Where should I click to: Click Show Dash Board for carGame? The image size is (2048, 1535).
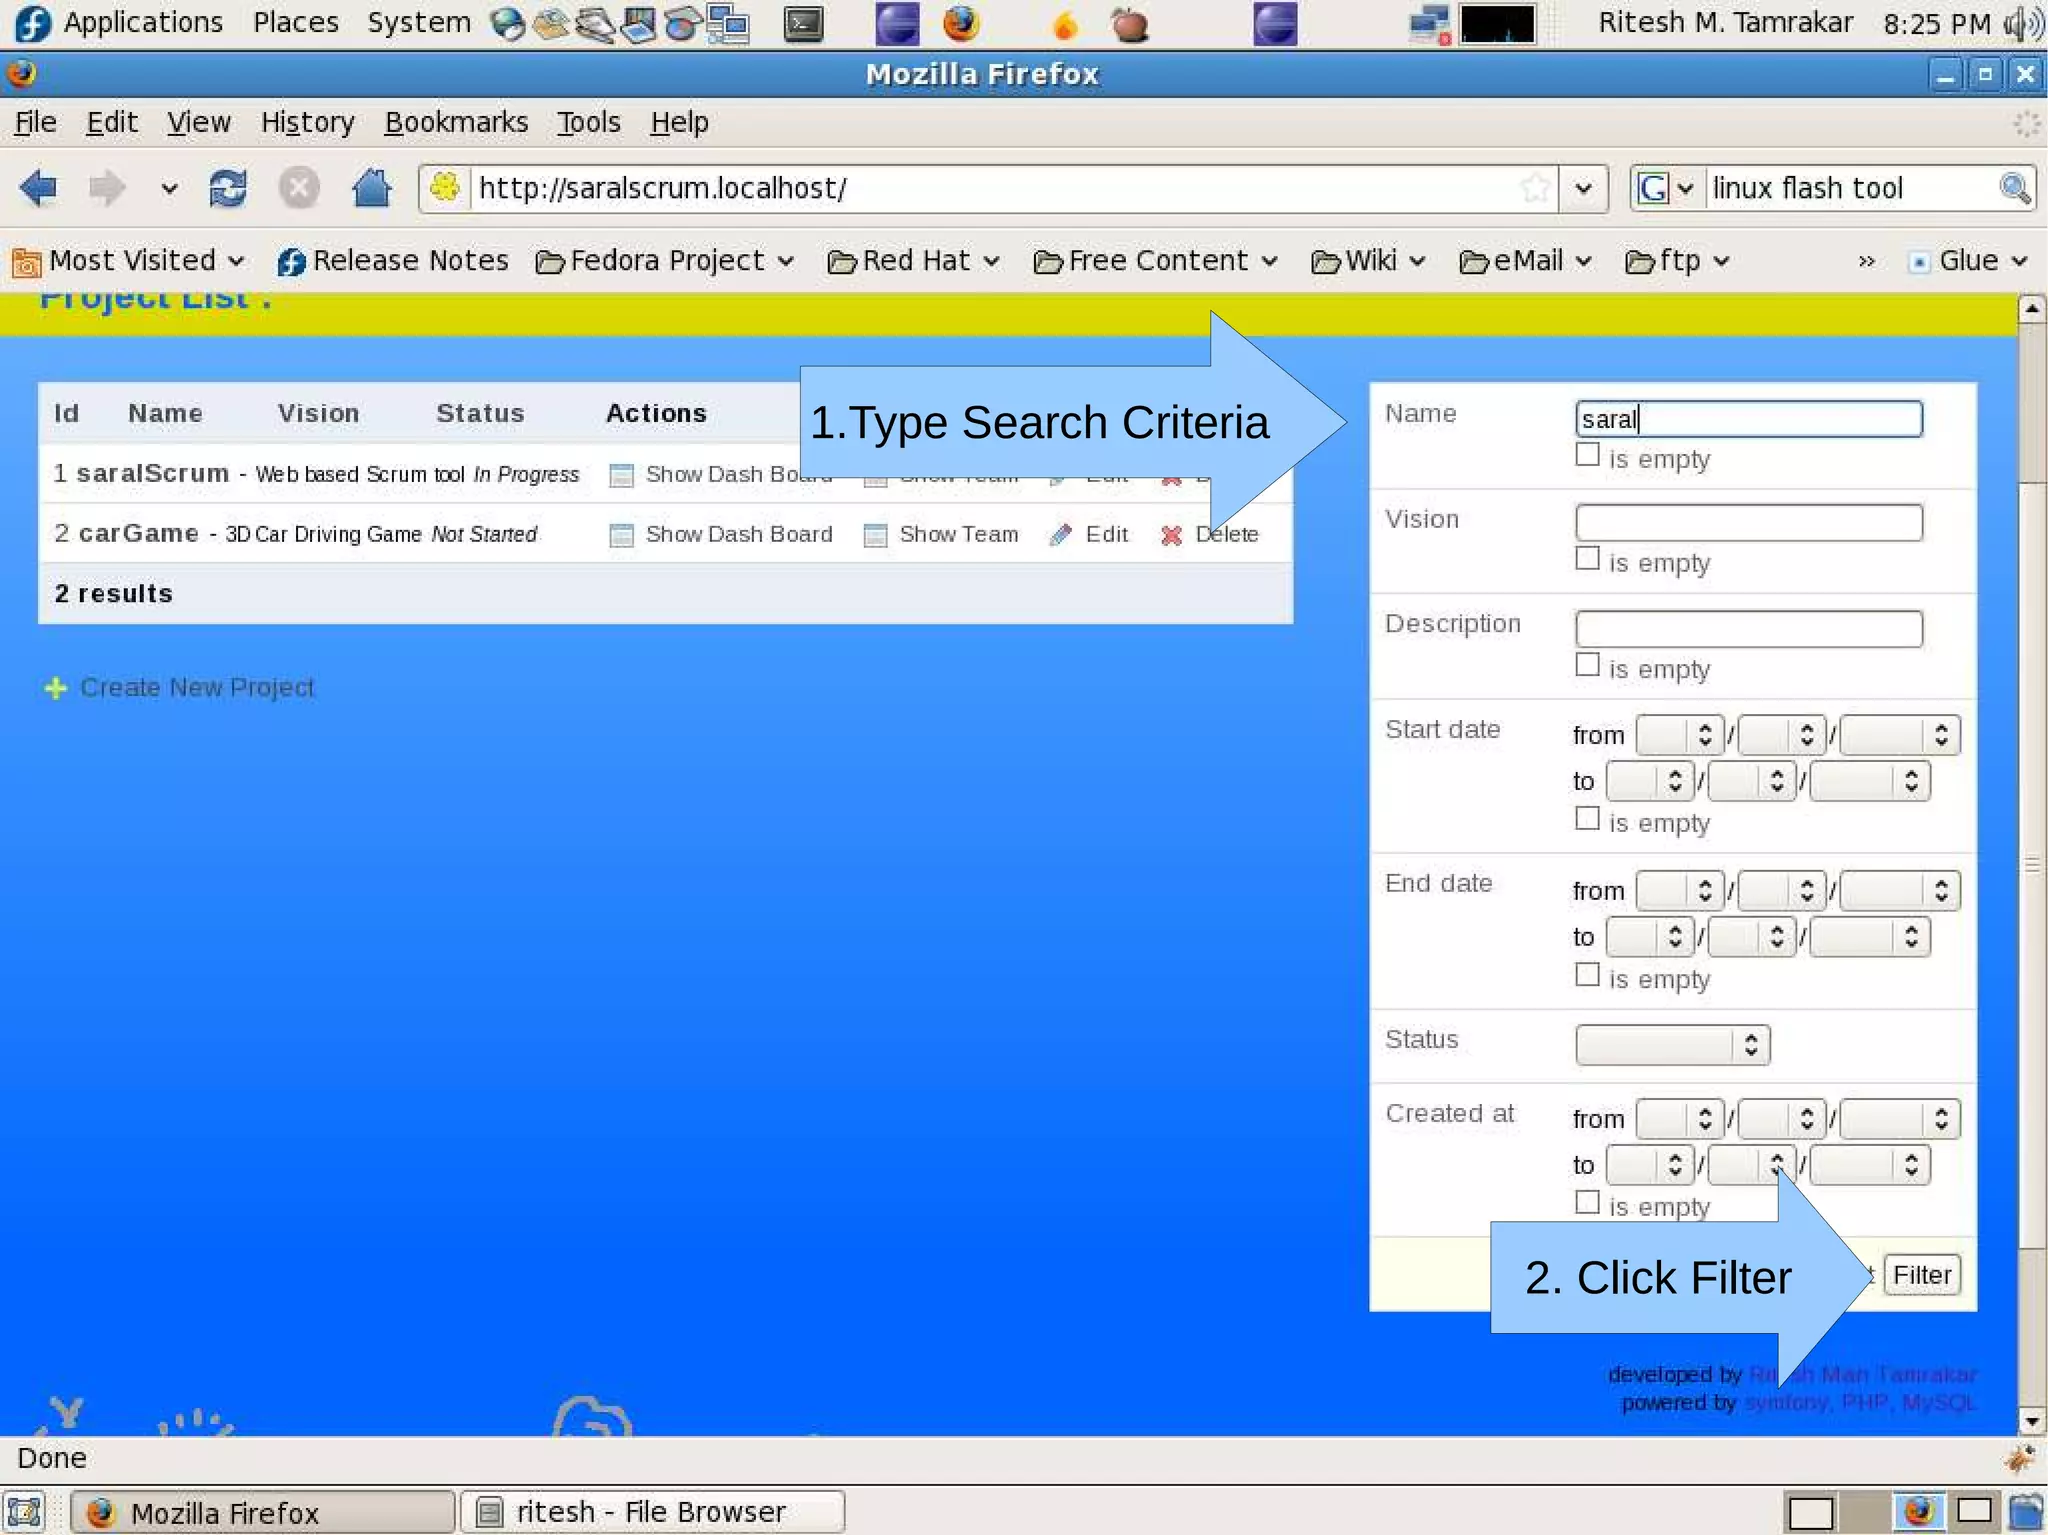pos(739,535)
